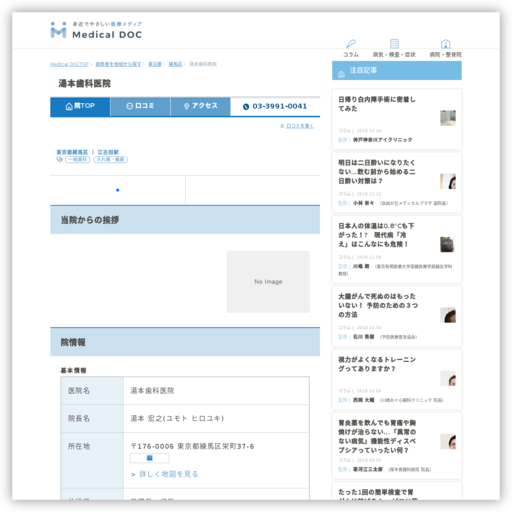
Task: Click supervisor 神戸神奈川アイクリニック
Action: coord(383,140)
